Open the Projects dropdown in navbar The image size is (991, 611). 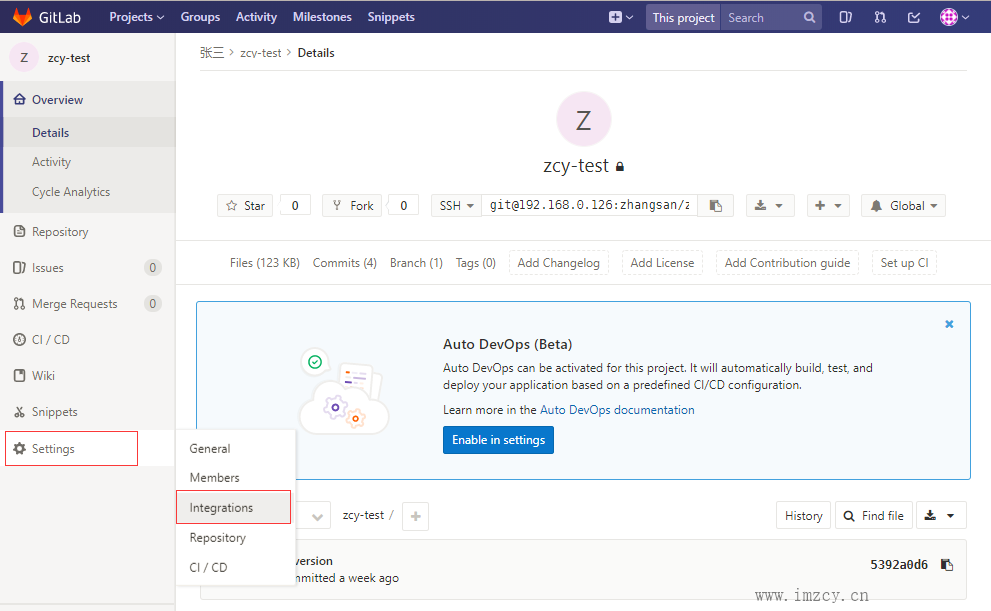137,17
